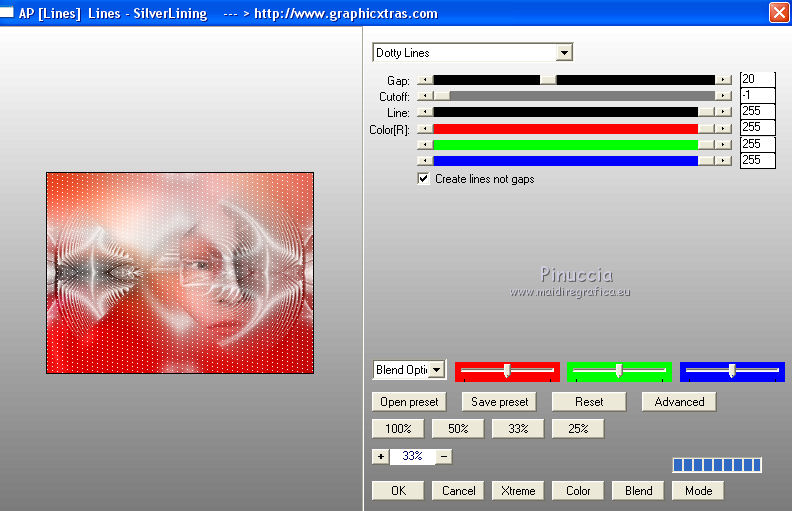This screenshot has height=511, width=792.
Task: Click the Cancel button
Action: (x=458, y=491)
